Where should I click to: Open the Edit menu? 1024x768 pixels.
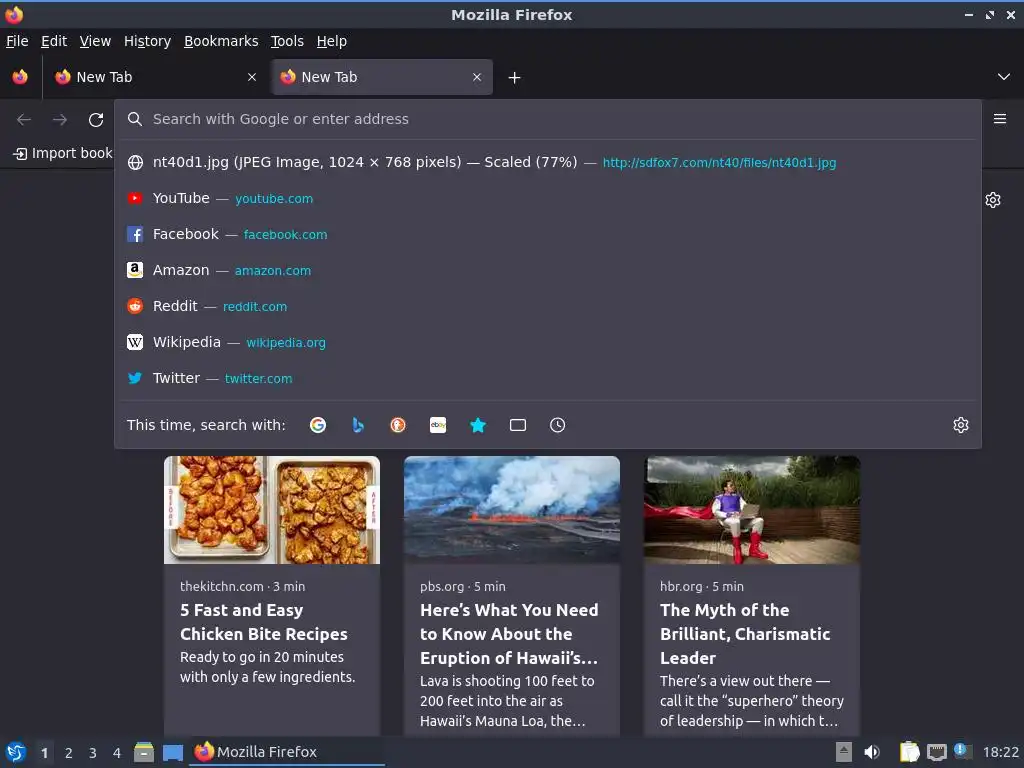point(54,41)
